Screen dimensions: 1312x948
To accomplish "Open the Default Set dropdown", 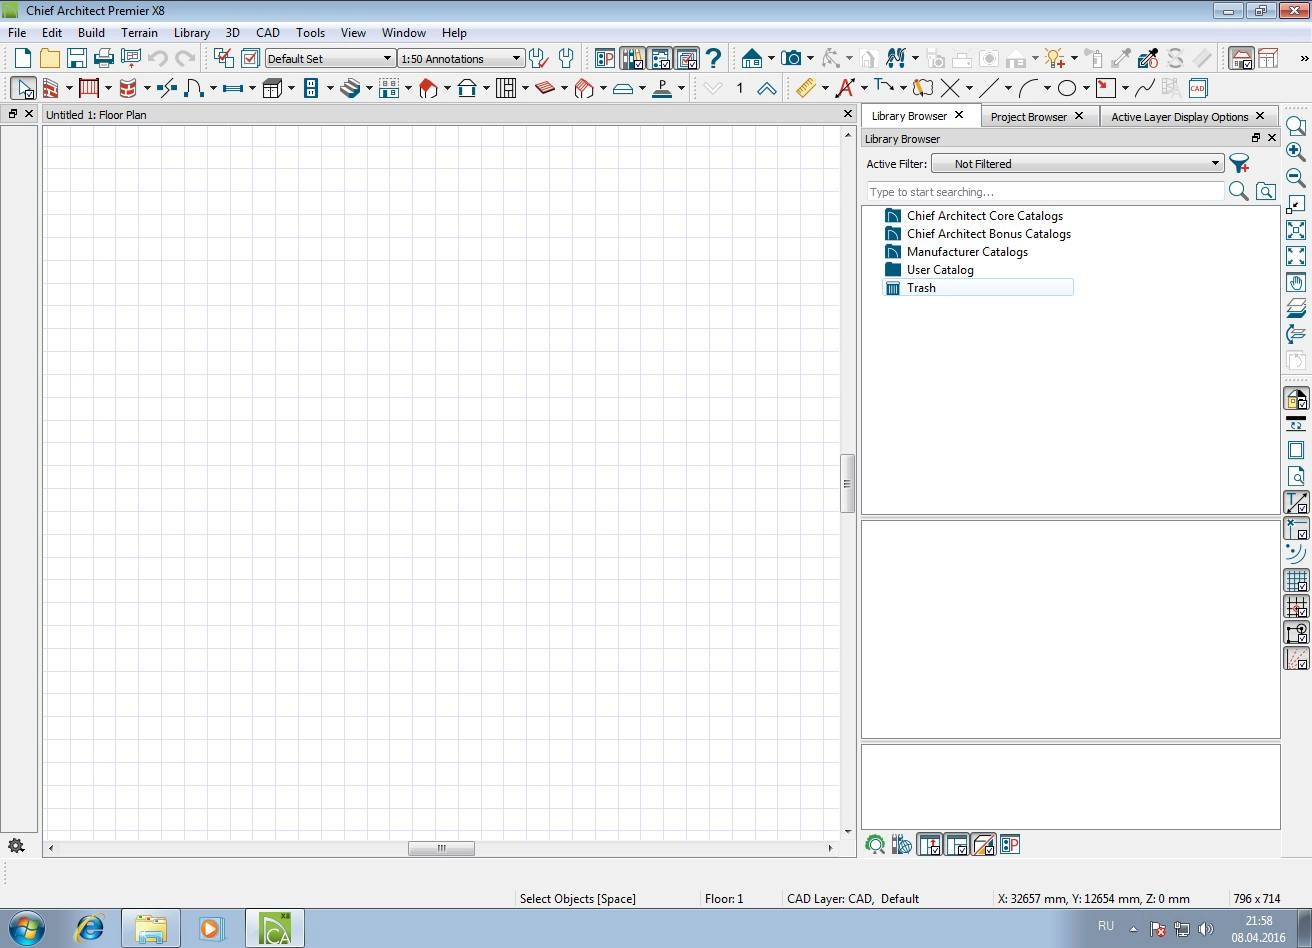I will tap(330, 58).
